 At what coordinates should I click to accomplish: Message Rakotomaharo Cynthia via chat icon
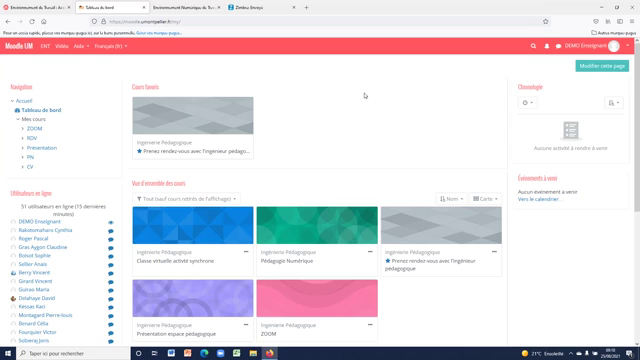tap(111, 231)
